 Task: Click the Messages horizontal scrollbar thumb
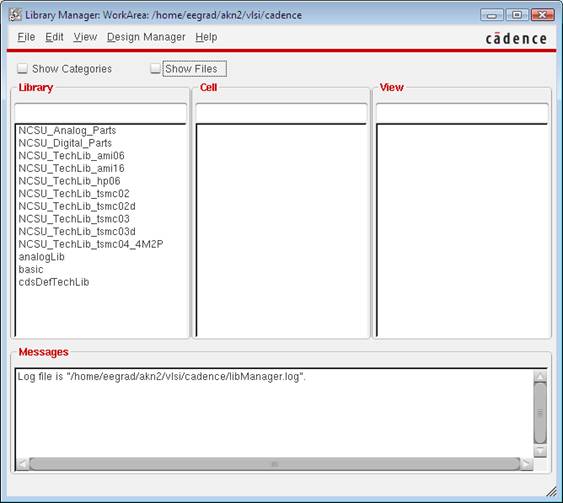click(275, 464)
